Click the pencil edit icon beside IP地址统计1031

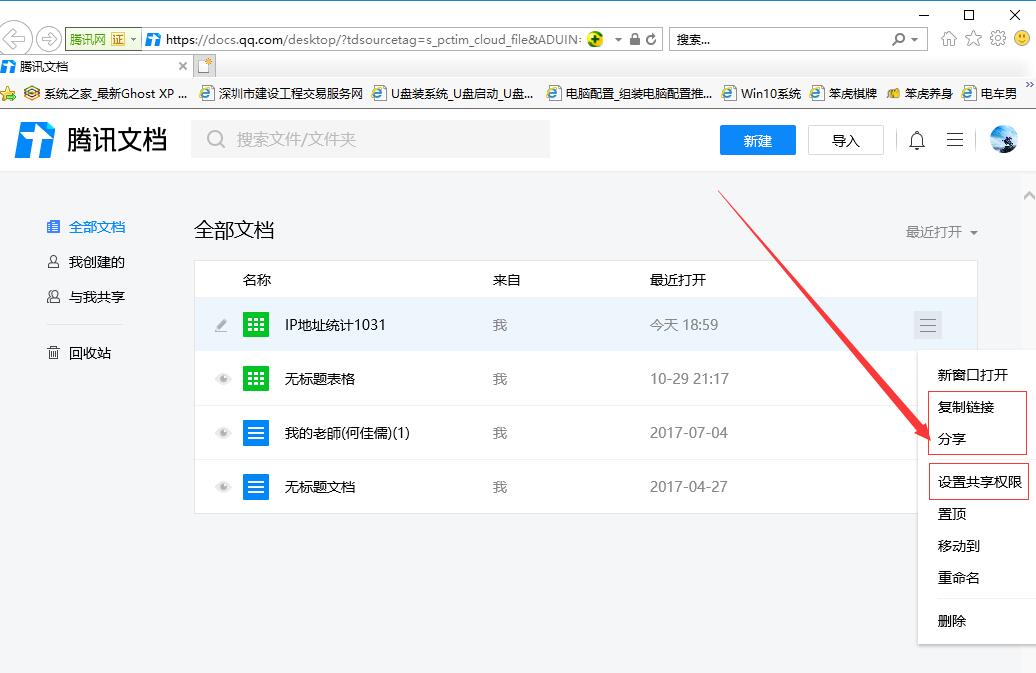coord(222,325)
